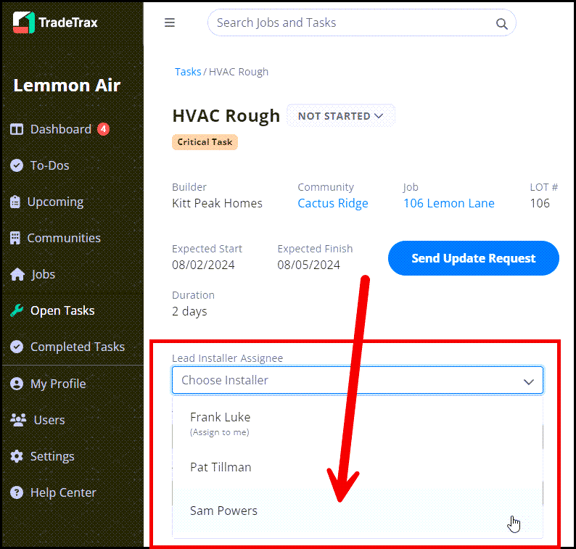Screen dimensions: 576x549
Task: Open the red 4 notification badge
Action: point(103,129)
